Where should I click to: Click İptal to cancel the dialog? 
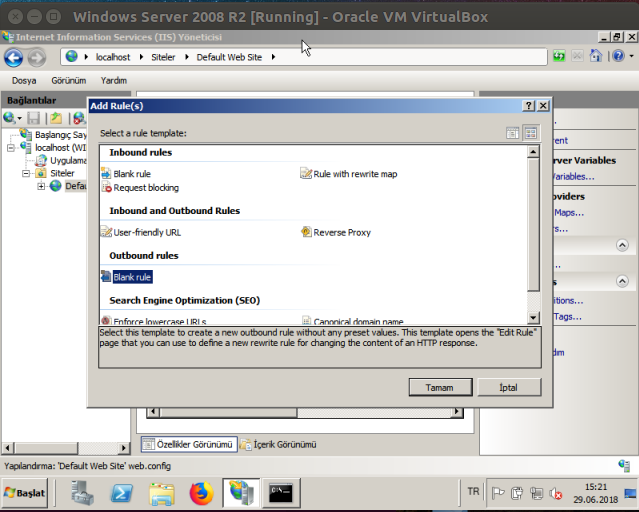[x=509, y=387]
